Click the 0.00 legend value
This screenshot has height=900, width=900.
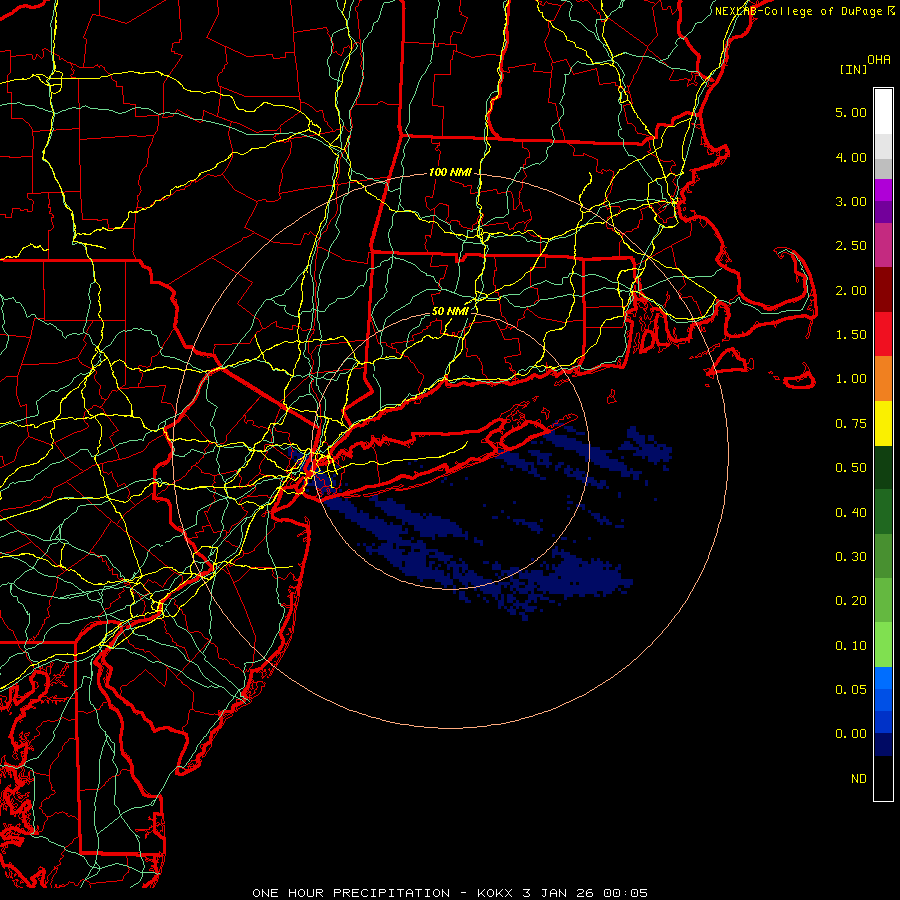click(851, 734)
